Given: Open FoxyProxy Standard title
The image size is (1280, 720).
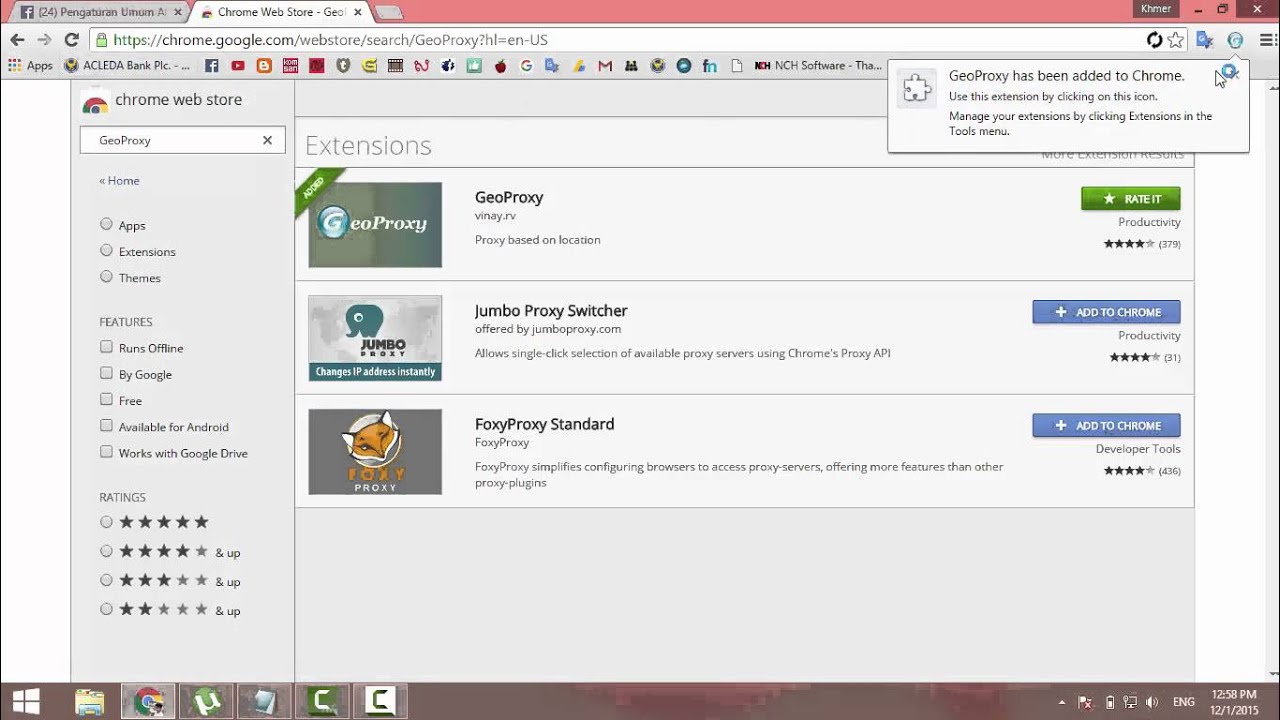Looking at the screenshot, I should [545, 424].
